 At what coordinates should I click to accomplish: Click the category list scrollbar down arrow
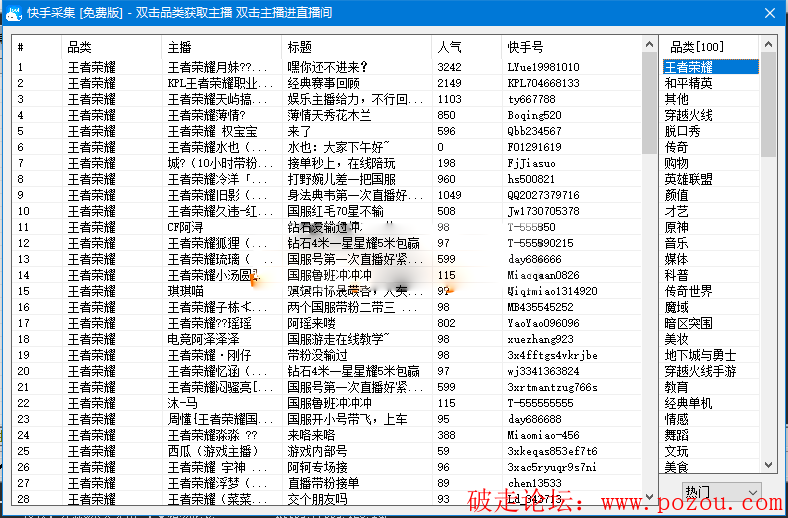768,465
